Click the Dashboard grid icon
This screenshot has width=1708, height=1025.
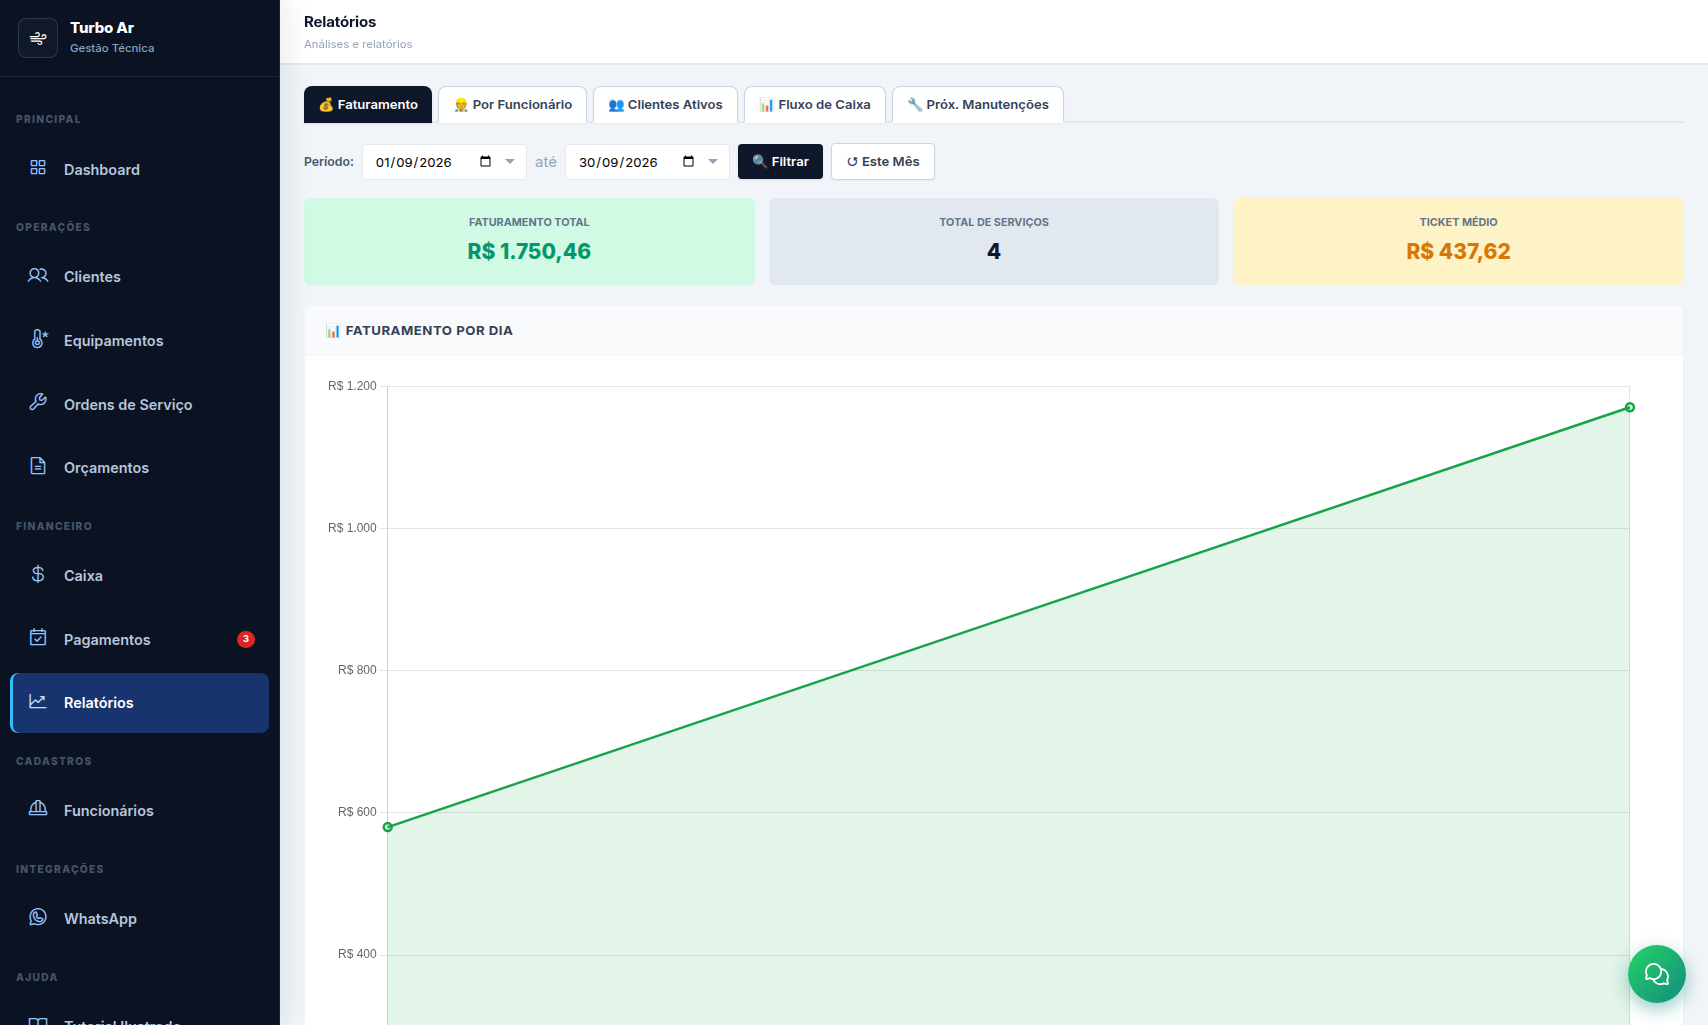tap(38, 168)
